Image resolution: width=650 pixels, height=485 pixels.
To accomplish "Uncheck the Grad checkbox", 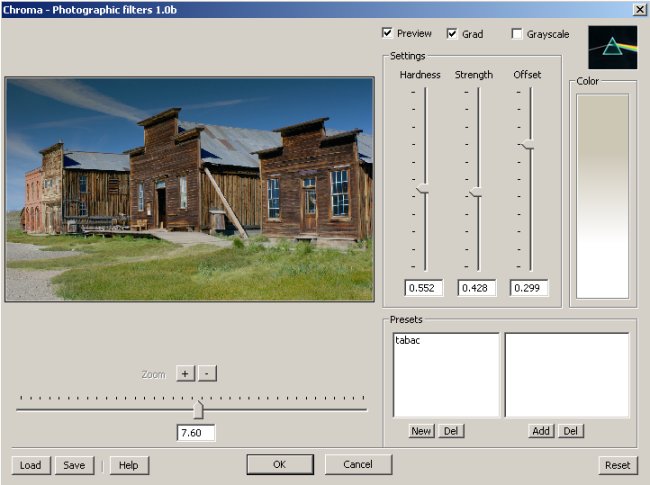I will (452, 34).
